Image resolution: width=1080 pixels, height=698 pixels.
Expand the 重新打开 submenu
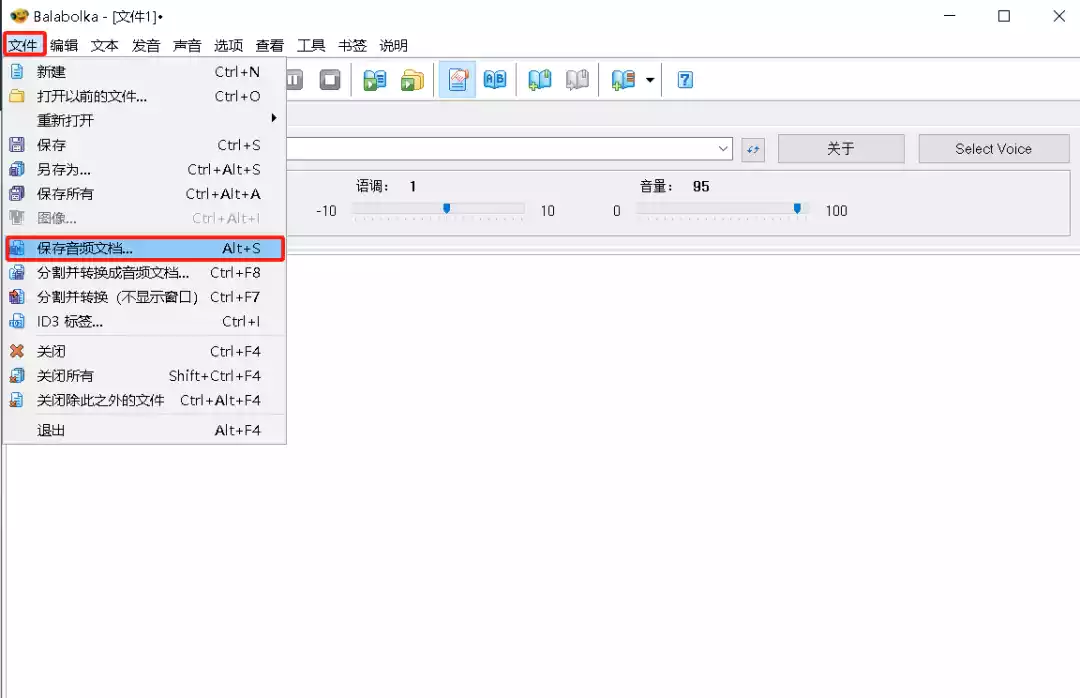click(x=144, y=121)
